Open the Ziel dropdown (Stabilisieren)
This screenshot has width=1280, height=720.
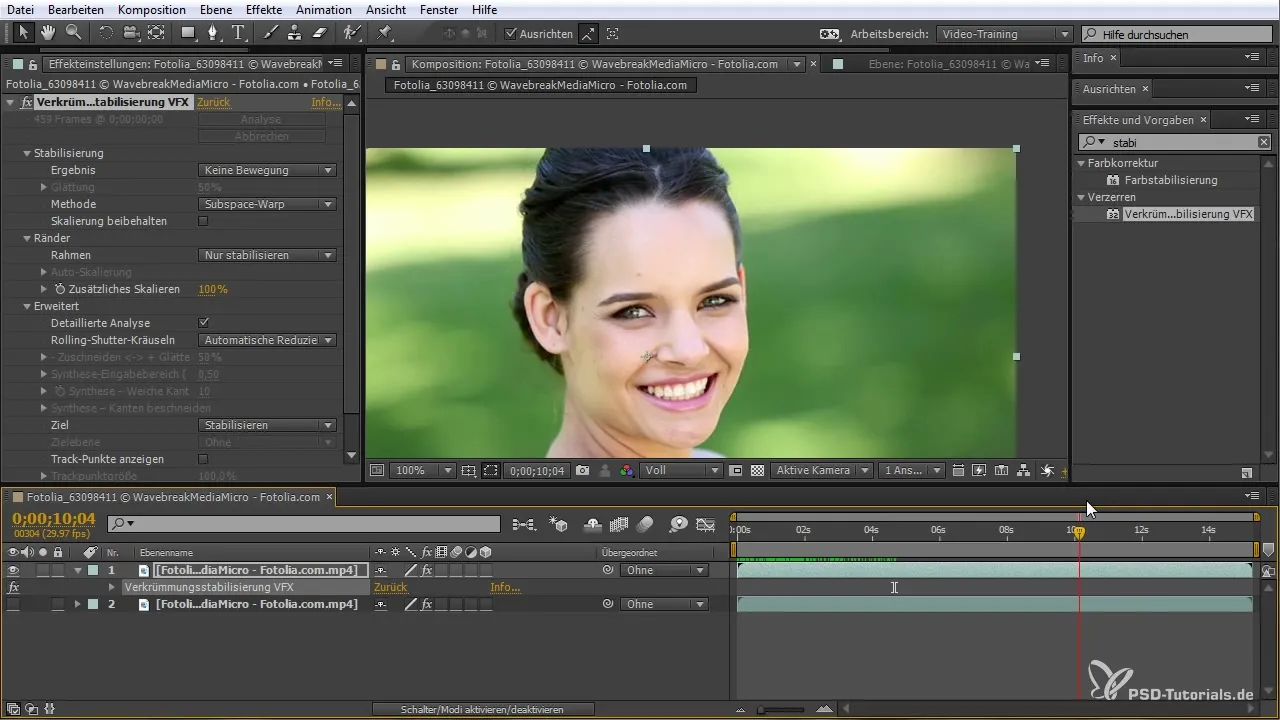pos(267,425)
